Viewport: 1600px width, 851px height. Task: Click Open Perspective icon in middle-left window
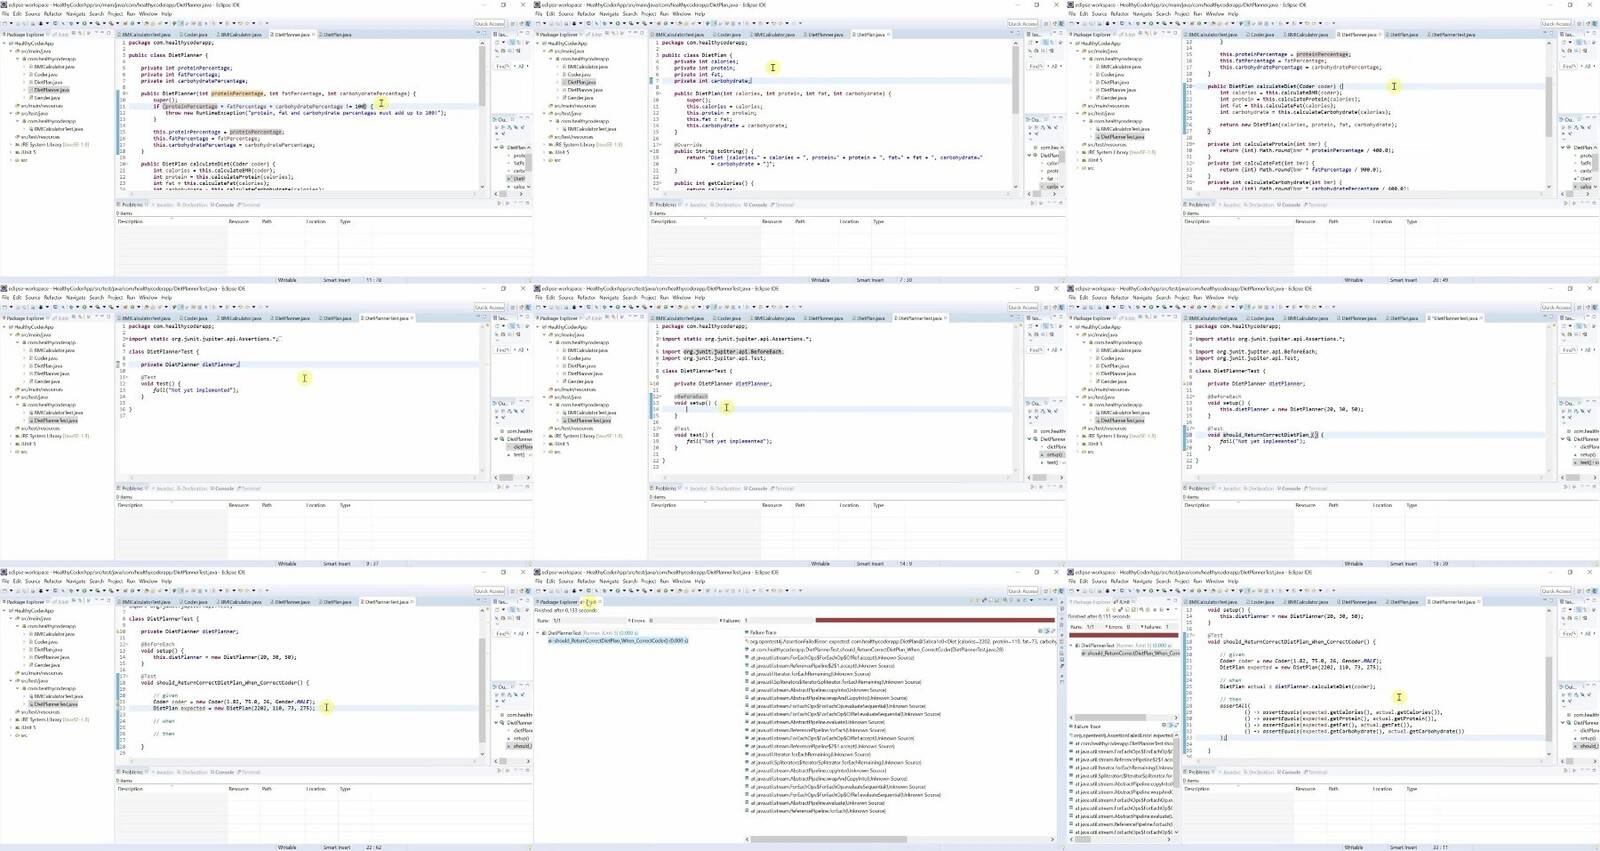513,307
